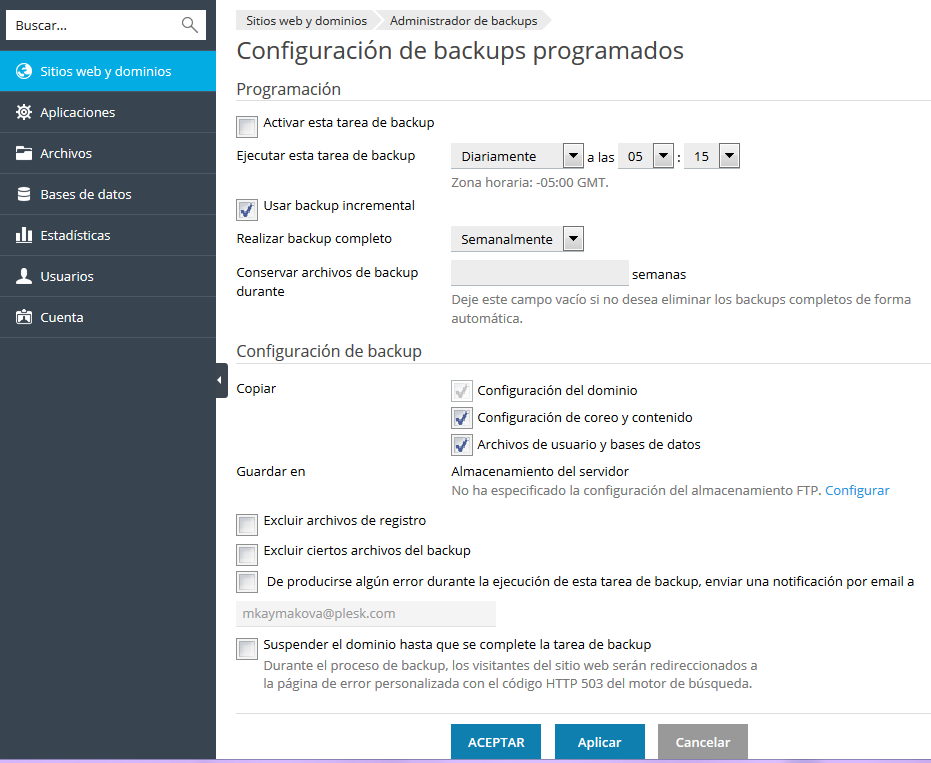Open Sitios web y dominios breadcrumb
The height and width of the screenshot is (763, 931).
tap(306, 21)
